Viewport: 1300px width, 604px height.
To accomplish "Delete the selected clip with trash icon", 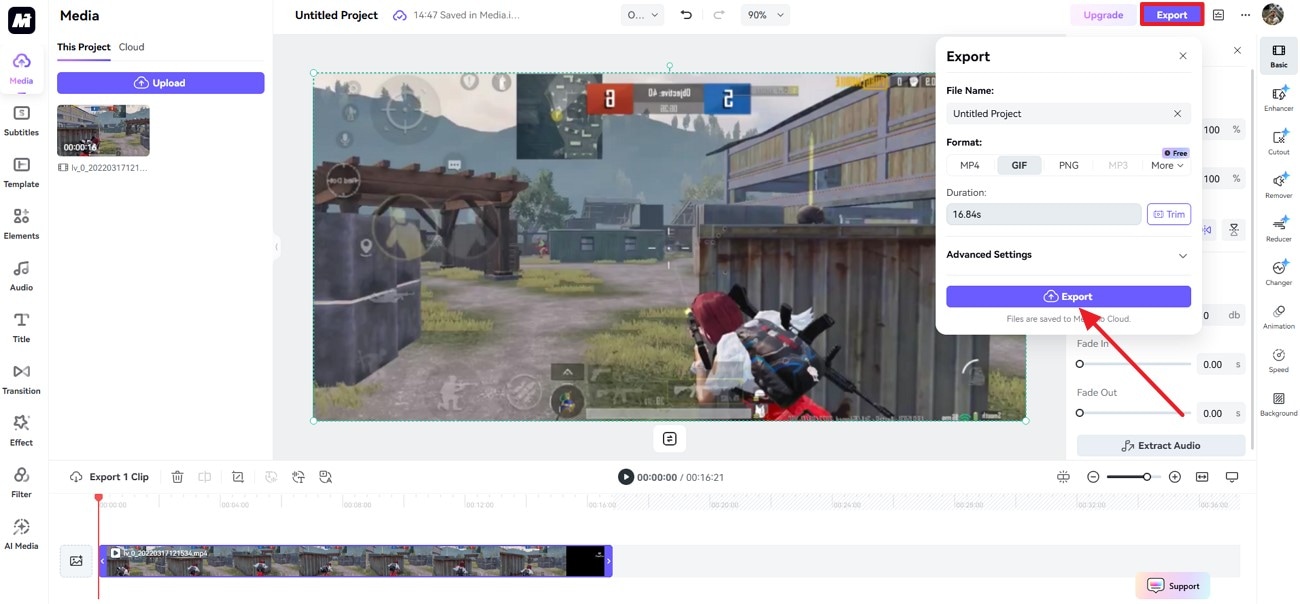I will [x=177, y=477].
